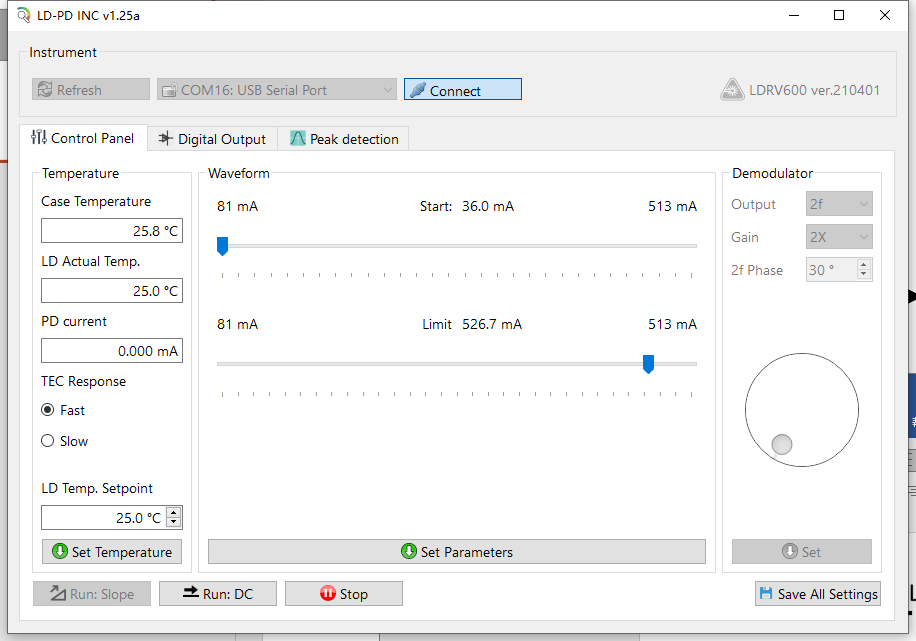Screen dimensions: 916x641
Task: Click the Set Parameters button
Action: pyautogui.click(x=456, y=552)
